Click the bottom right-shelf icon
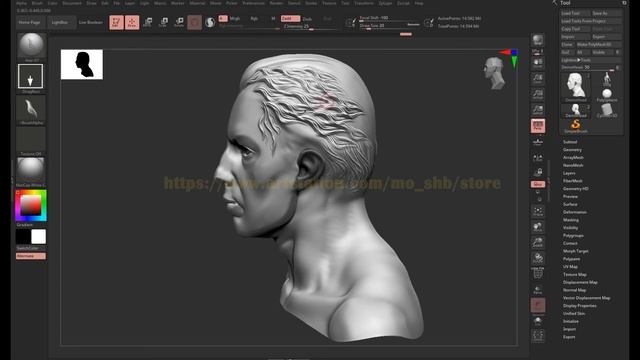Image resolution: width=640 pixels, height=360 pixels. tap(538, 336)
